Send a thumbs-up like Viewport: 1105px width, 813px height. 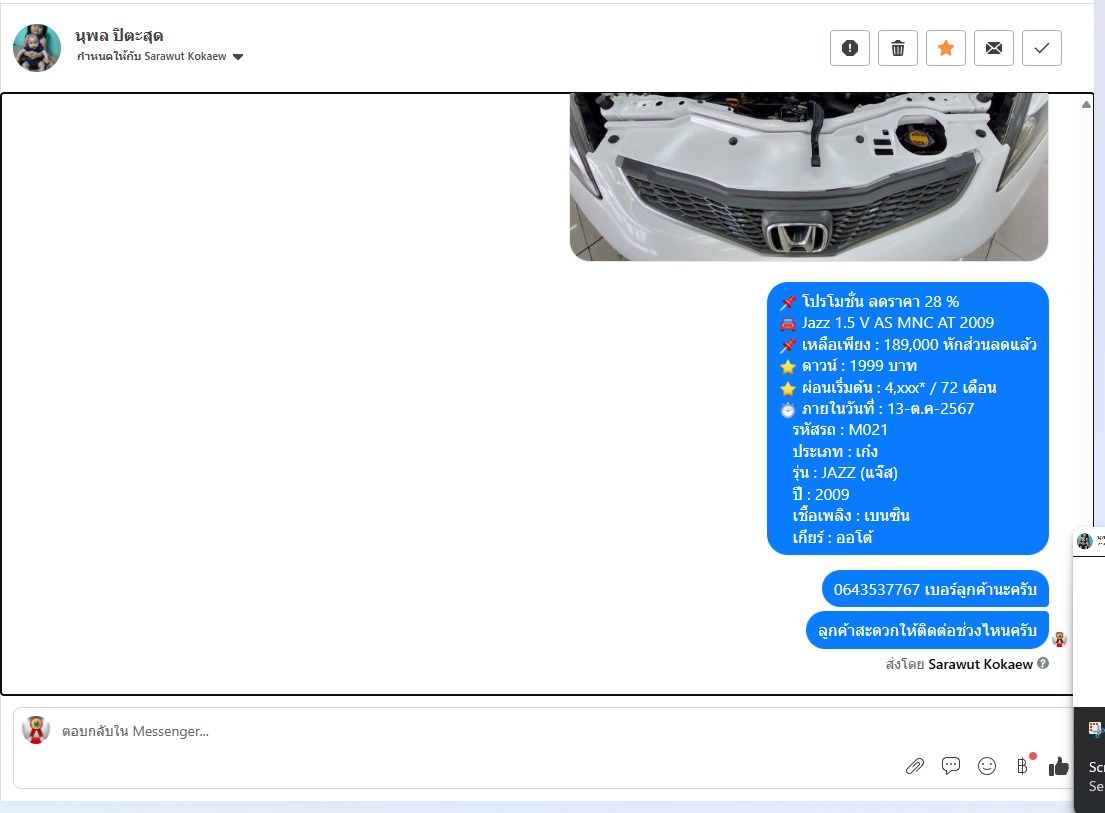pyautogui.click(x=1058, y=766)
